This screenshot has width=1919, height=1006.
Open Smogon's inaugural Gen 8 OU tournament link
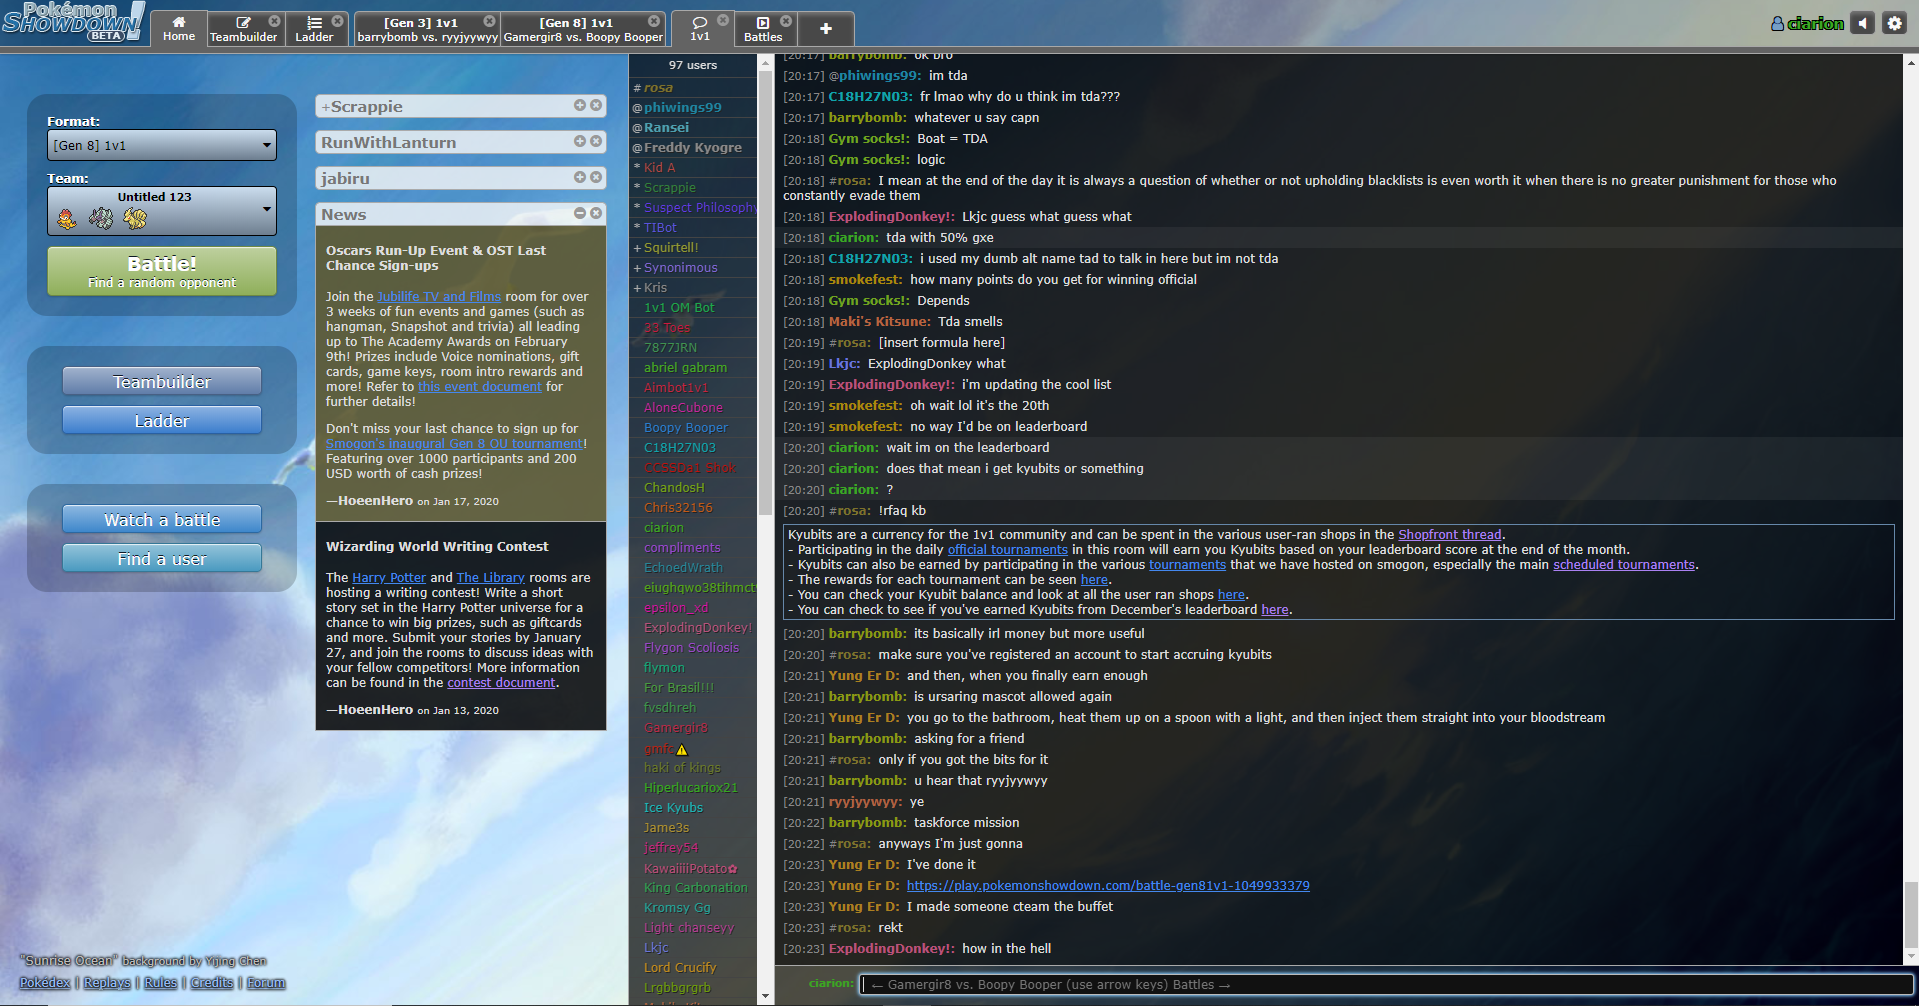tap(454, 444)
